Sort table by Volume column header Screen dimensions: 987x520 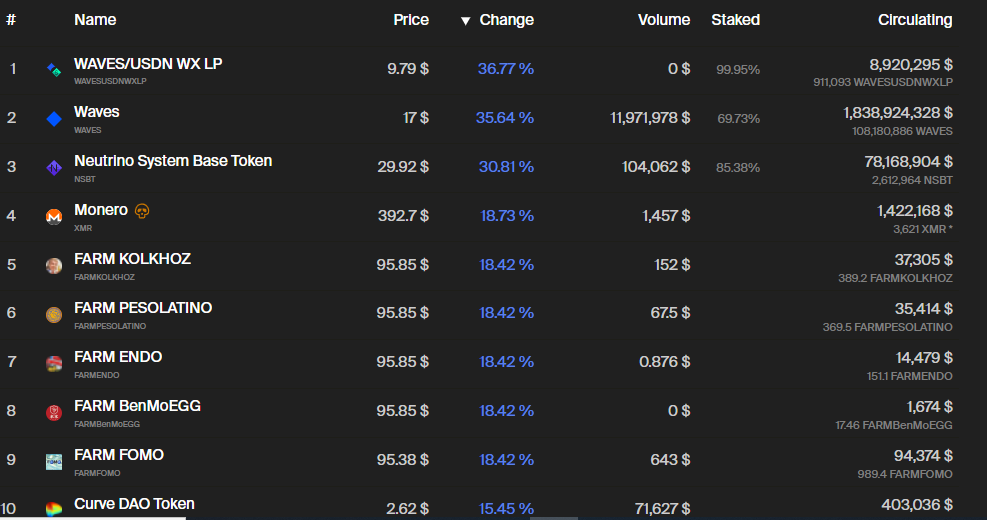664,20
